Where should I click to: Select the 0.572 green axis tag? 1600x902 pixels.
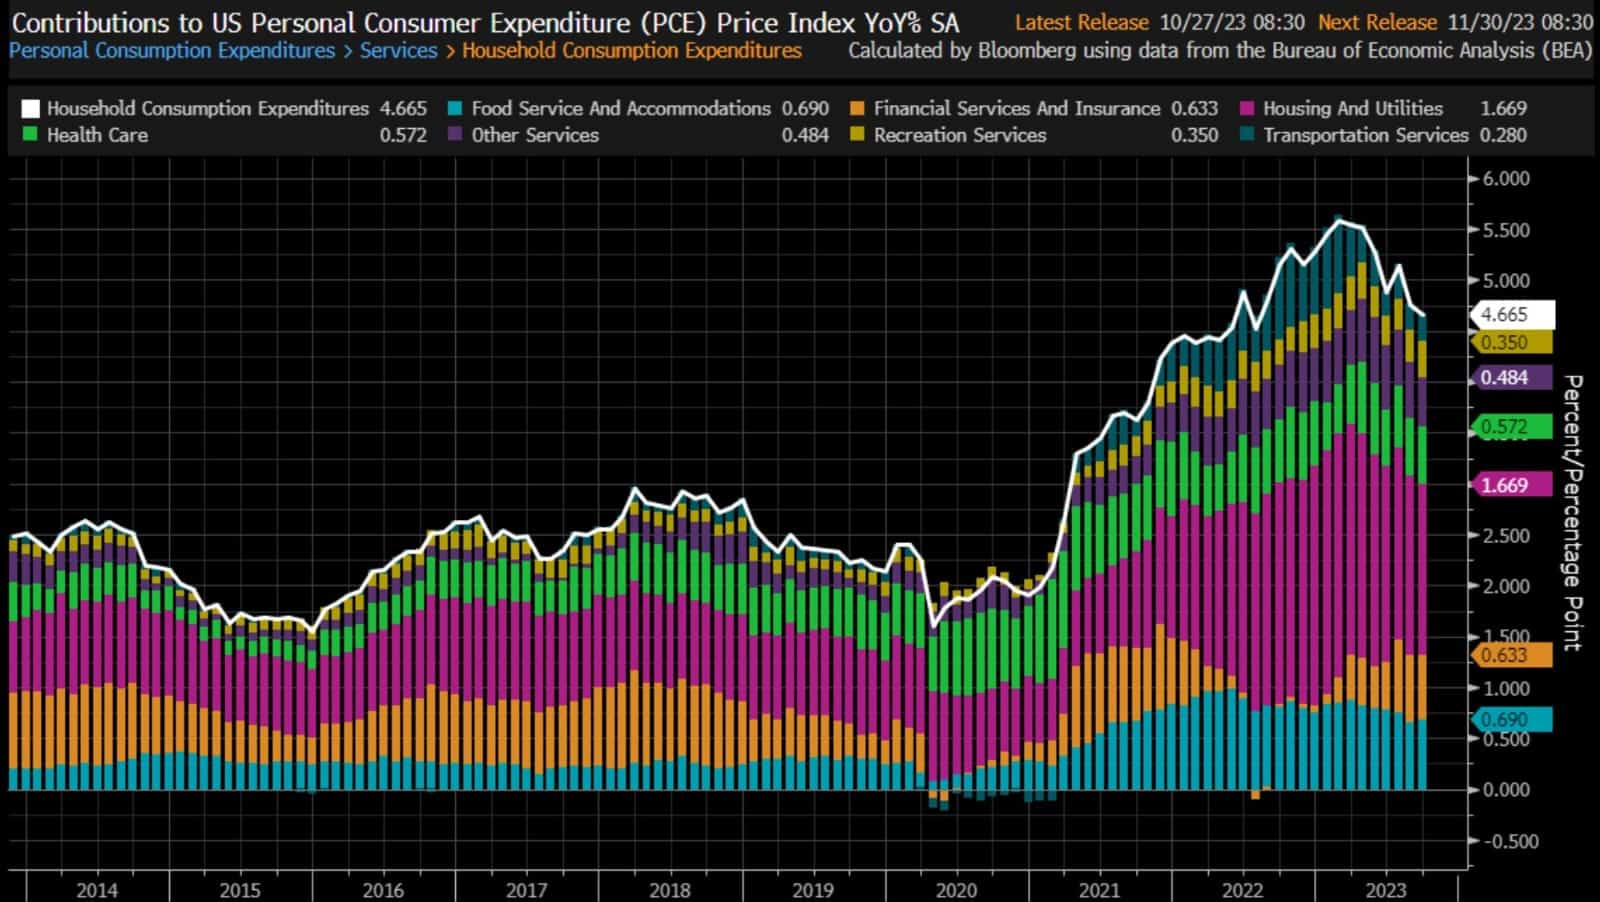click(1511, 427)
